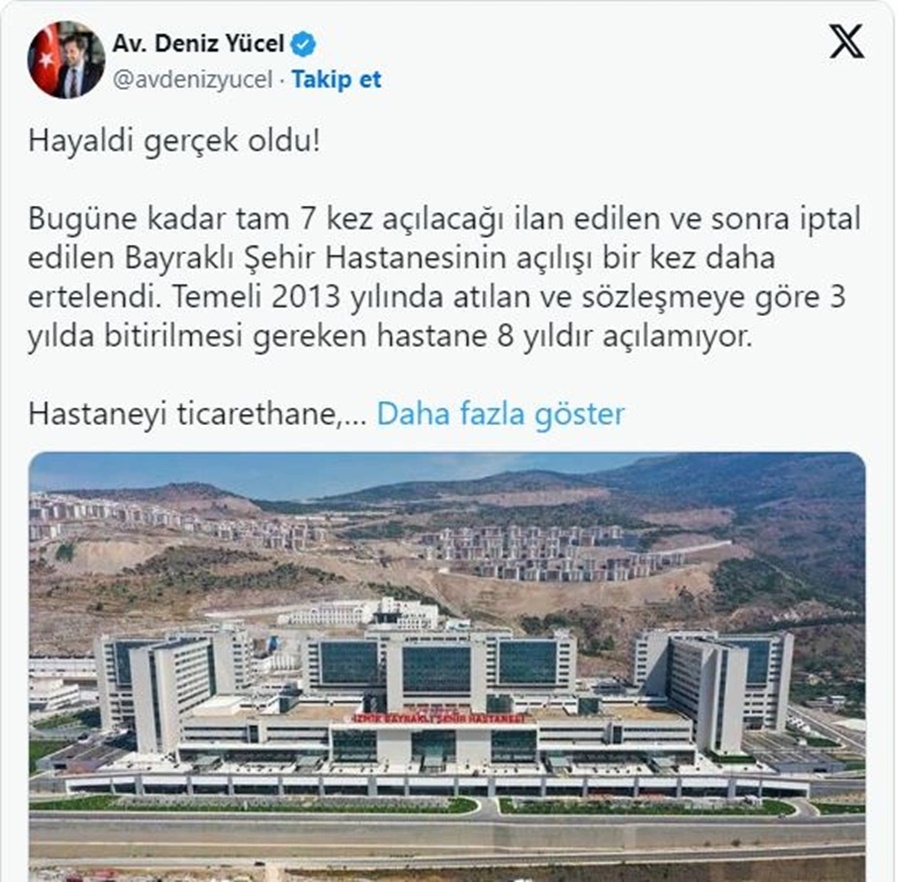Click the paragraph starting "Bugüne kadar"

[x=444, y=277]
